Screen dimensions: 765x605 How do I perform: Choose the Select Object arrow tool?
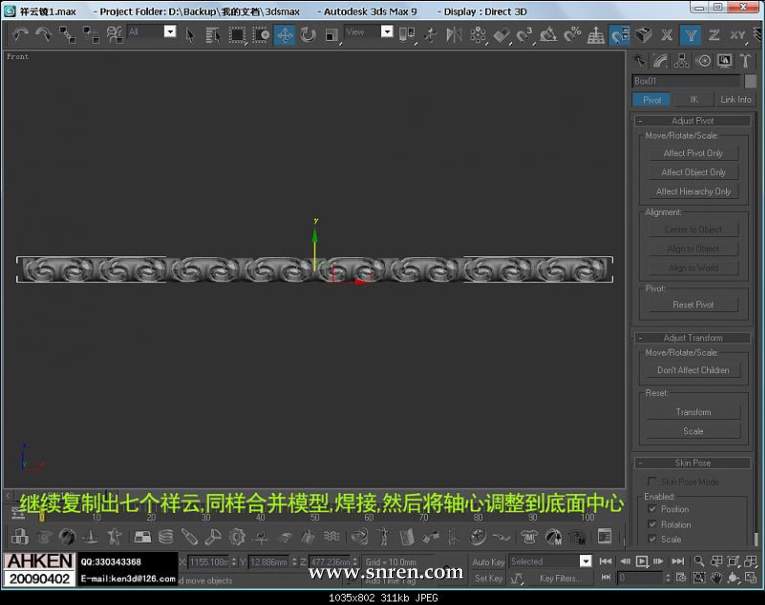(189, 35)
